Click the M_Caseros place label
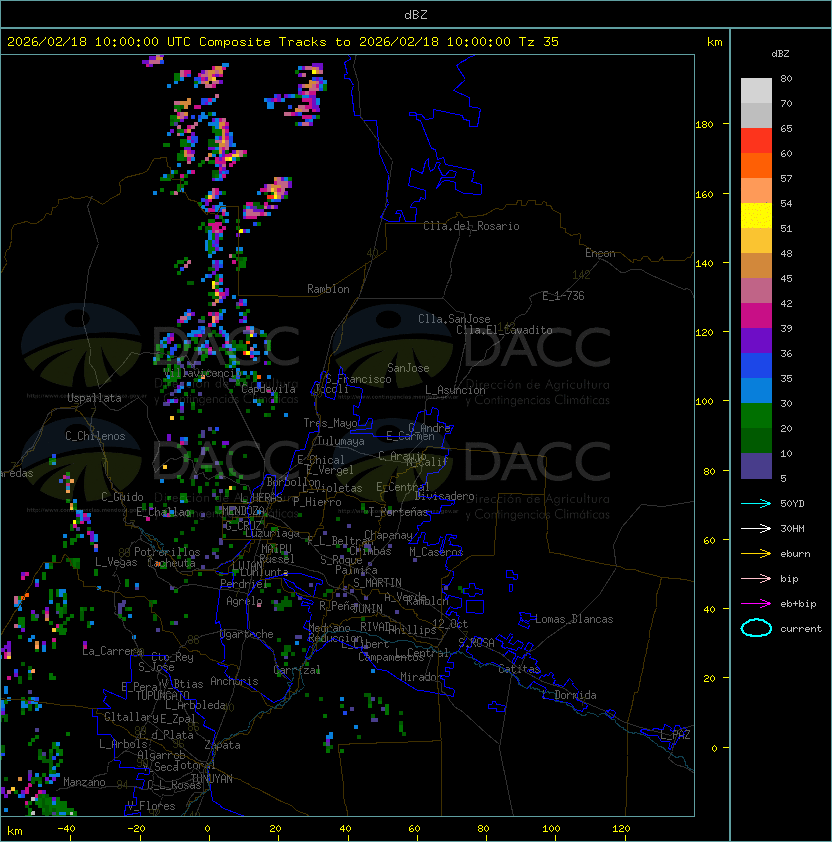Image resolution: width=832 pixels, height=842 pixels. point(436,552)
